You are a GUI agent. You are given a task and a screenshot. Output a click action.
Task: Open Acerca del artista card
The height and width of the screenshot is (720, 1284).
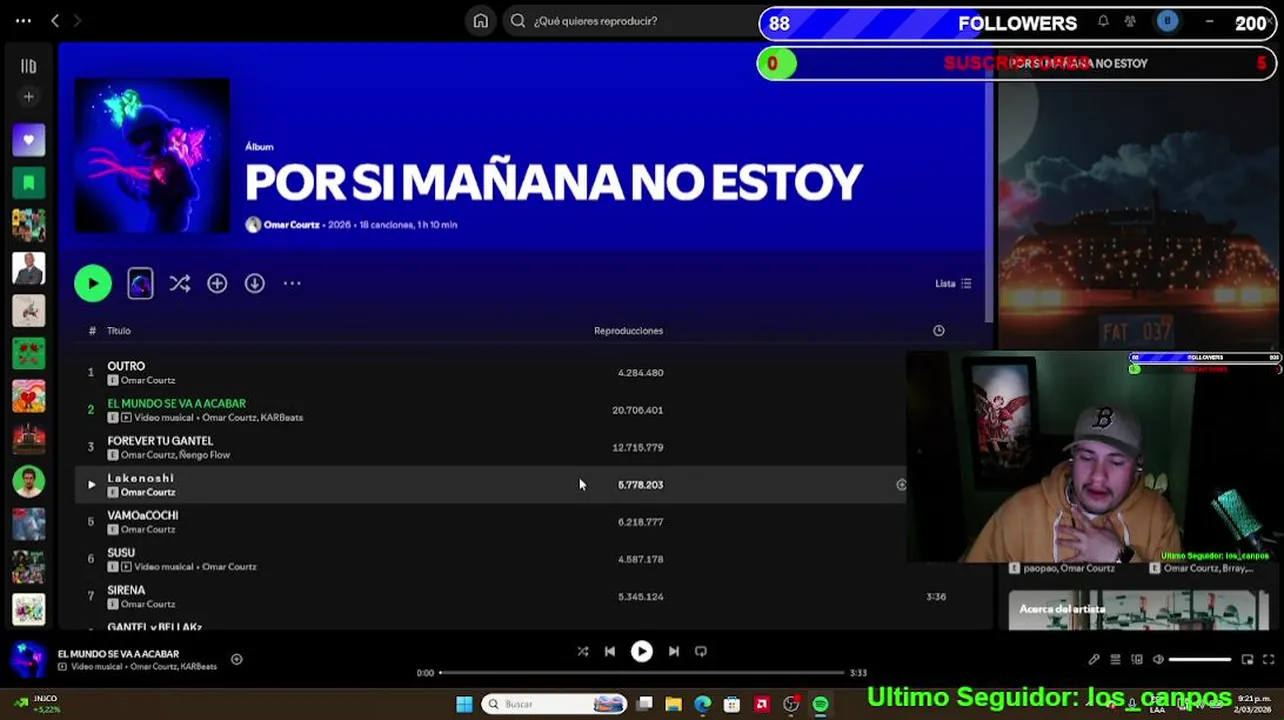(x=1139, y=610)
